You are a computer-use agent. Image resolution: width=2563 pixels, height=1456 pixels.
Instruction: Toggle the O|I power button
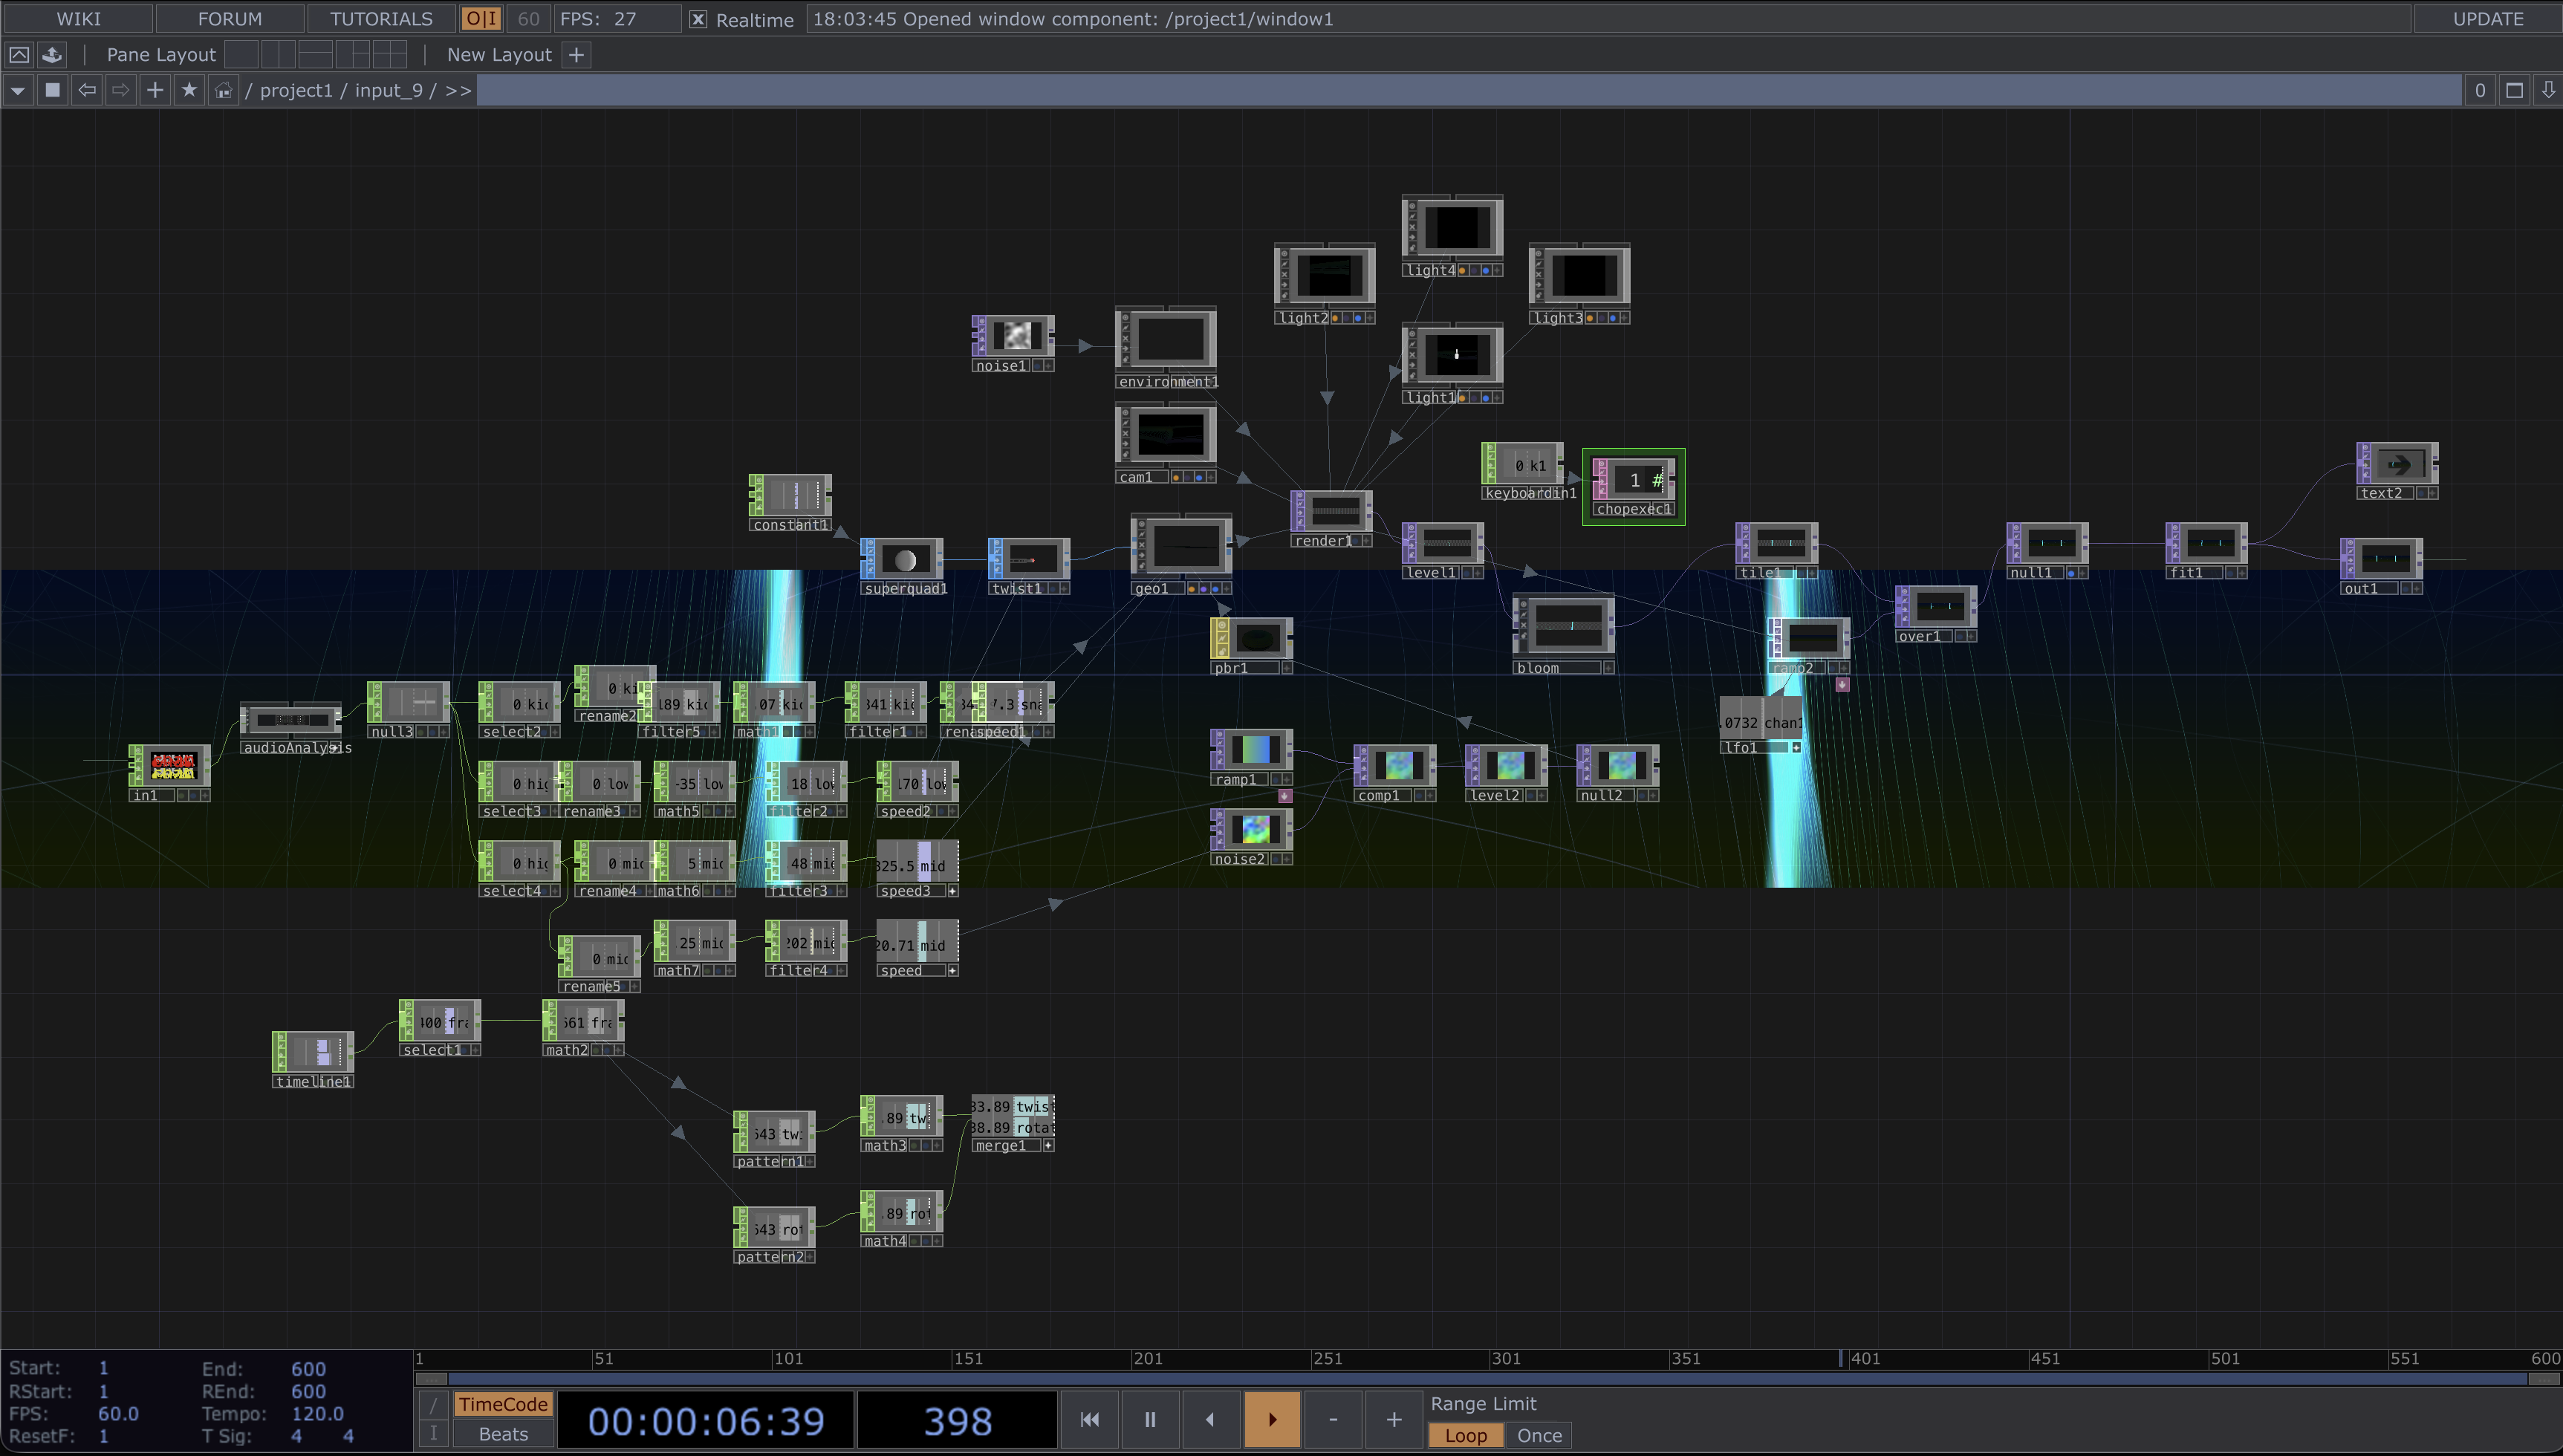(481, 19)
